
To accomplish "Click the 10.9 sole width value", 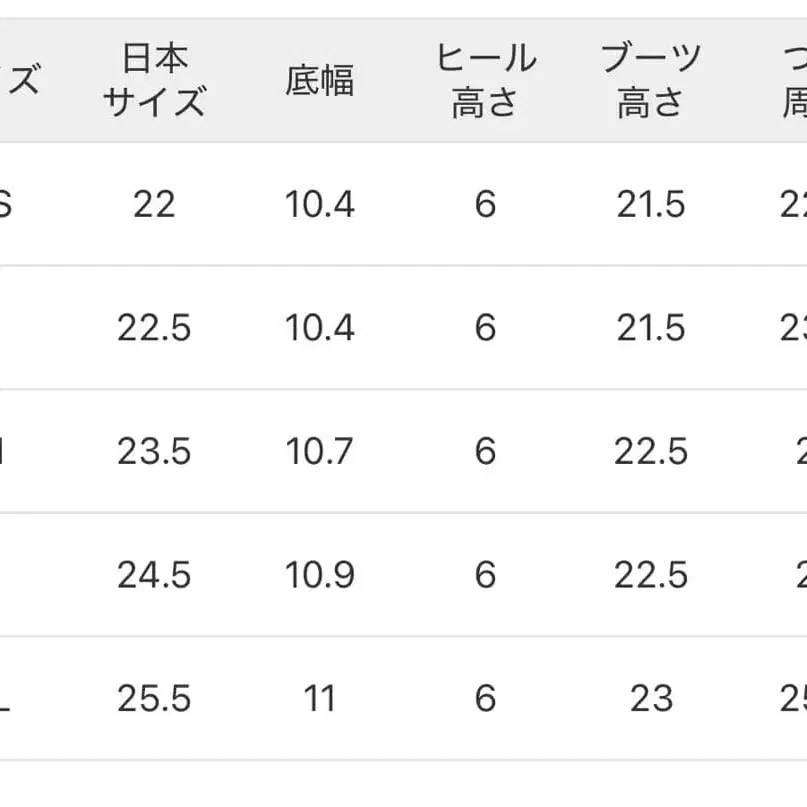I will [319, 575].
